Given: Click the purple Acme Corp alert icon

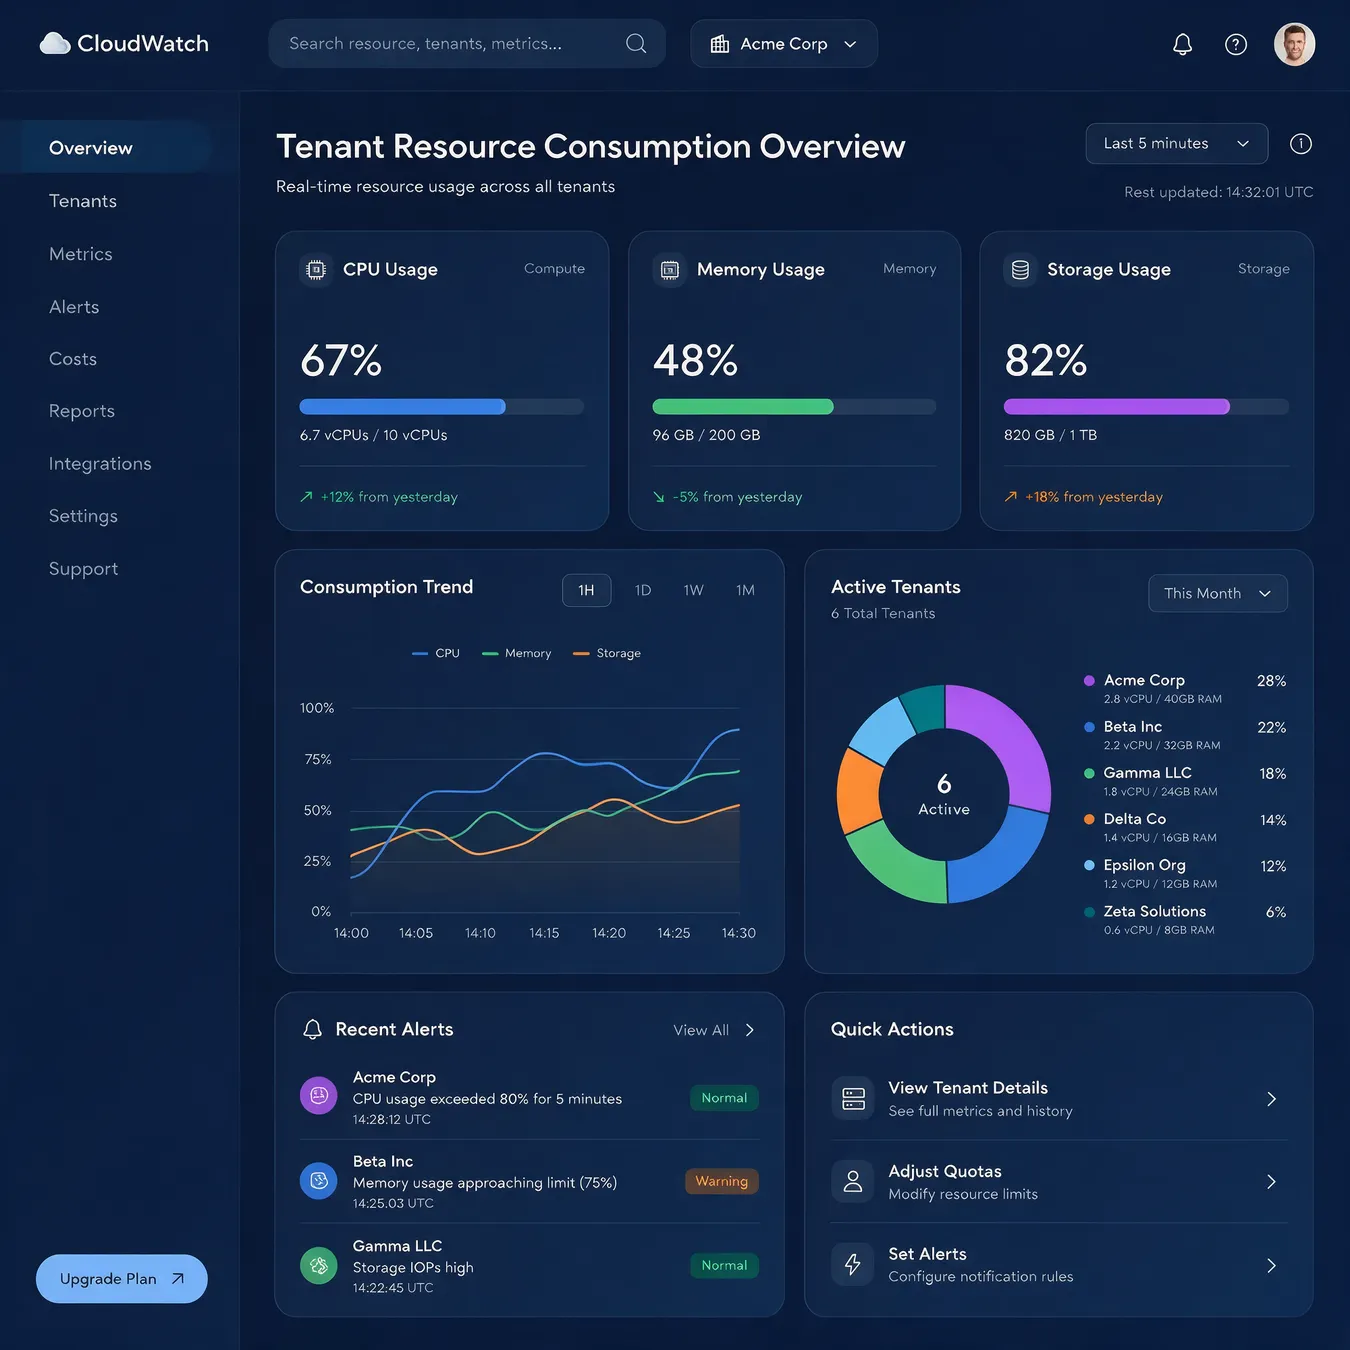Looking at the screenshot, I should point(319,1096).
